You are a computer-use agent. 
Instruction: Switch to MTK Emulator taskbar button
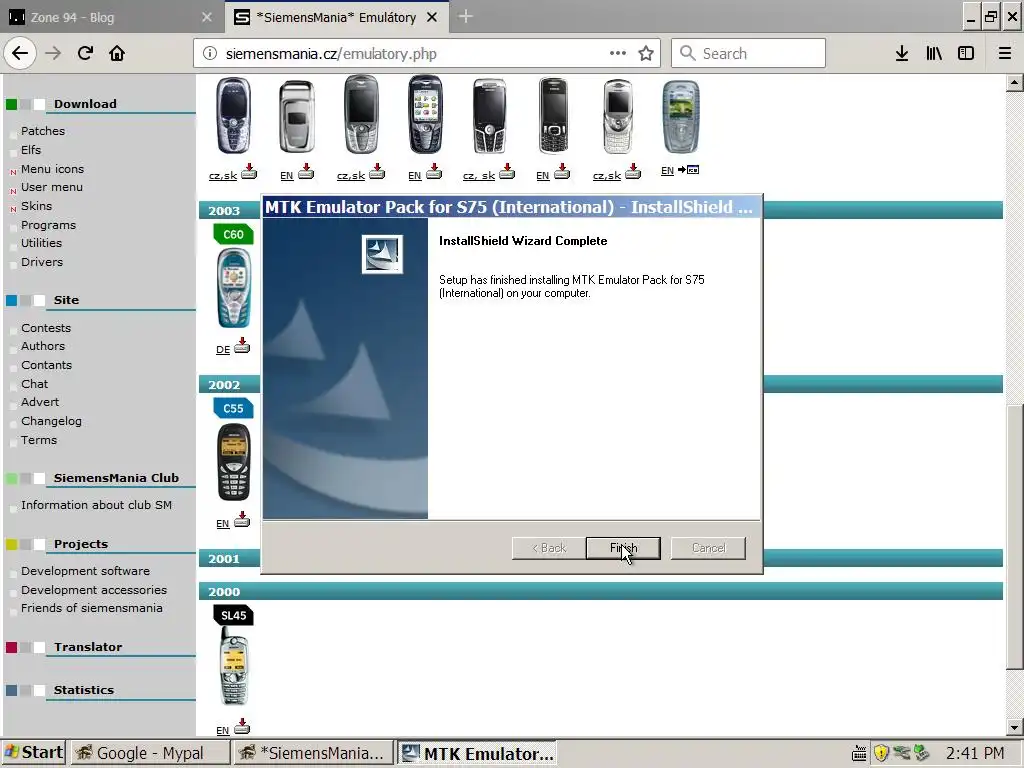tap(477, 753)
